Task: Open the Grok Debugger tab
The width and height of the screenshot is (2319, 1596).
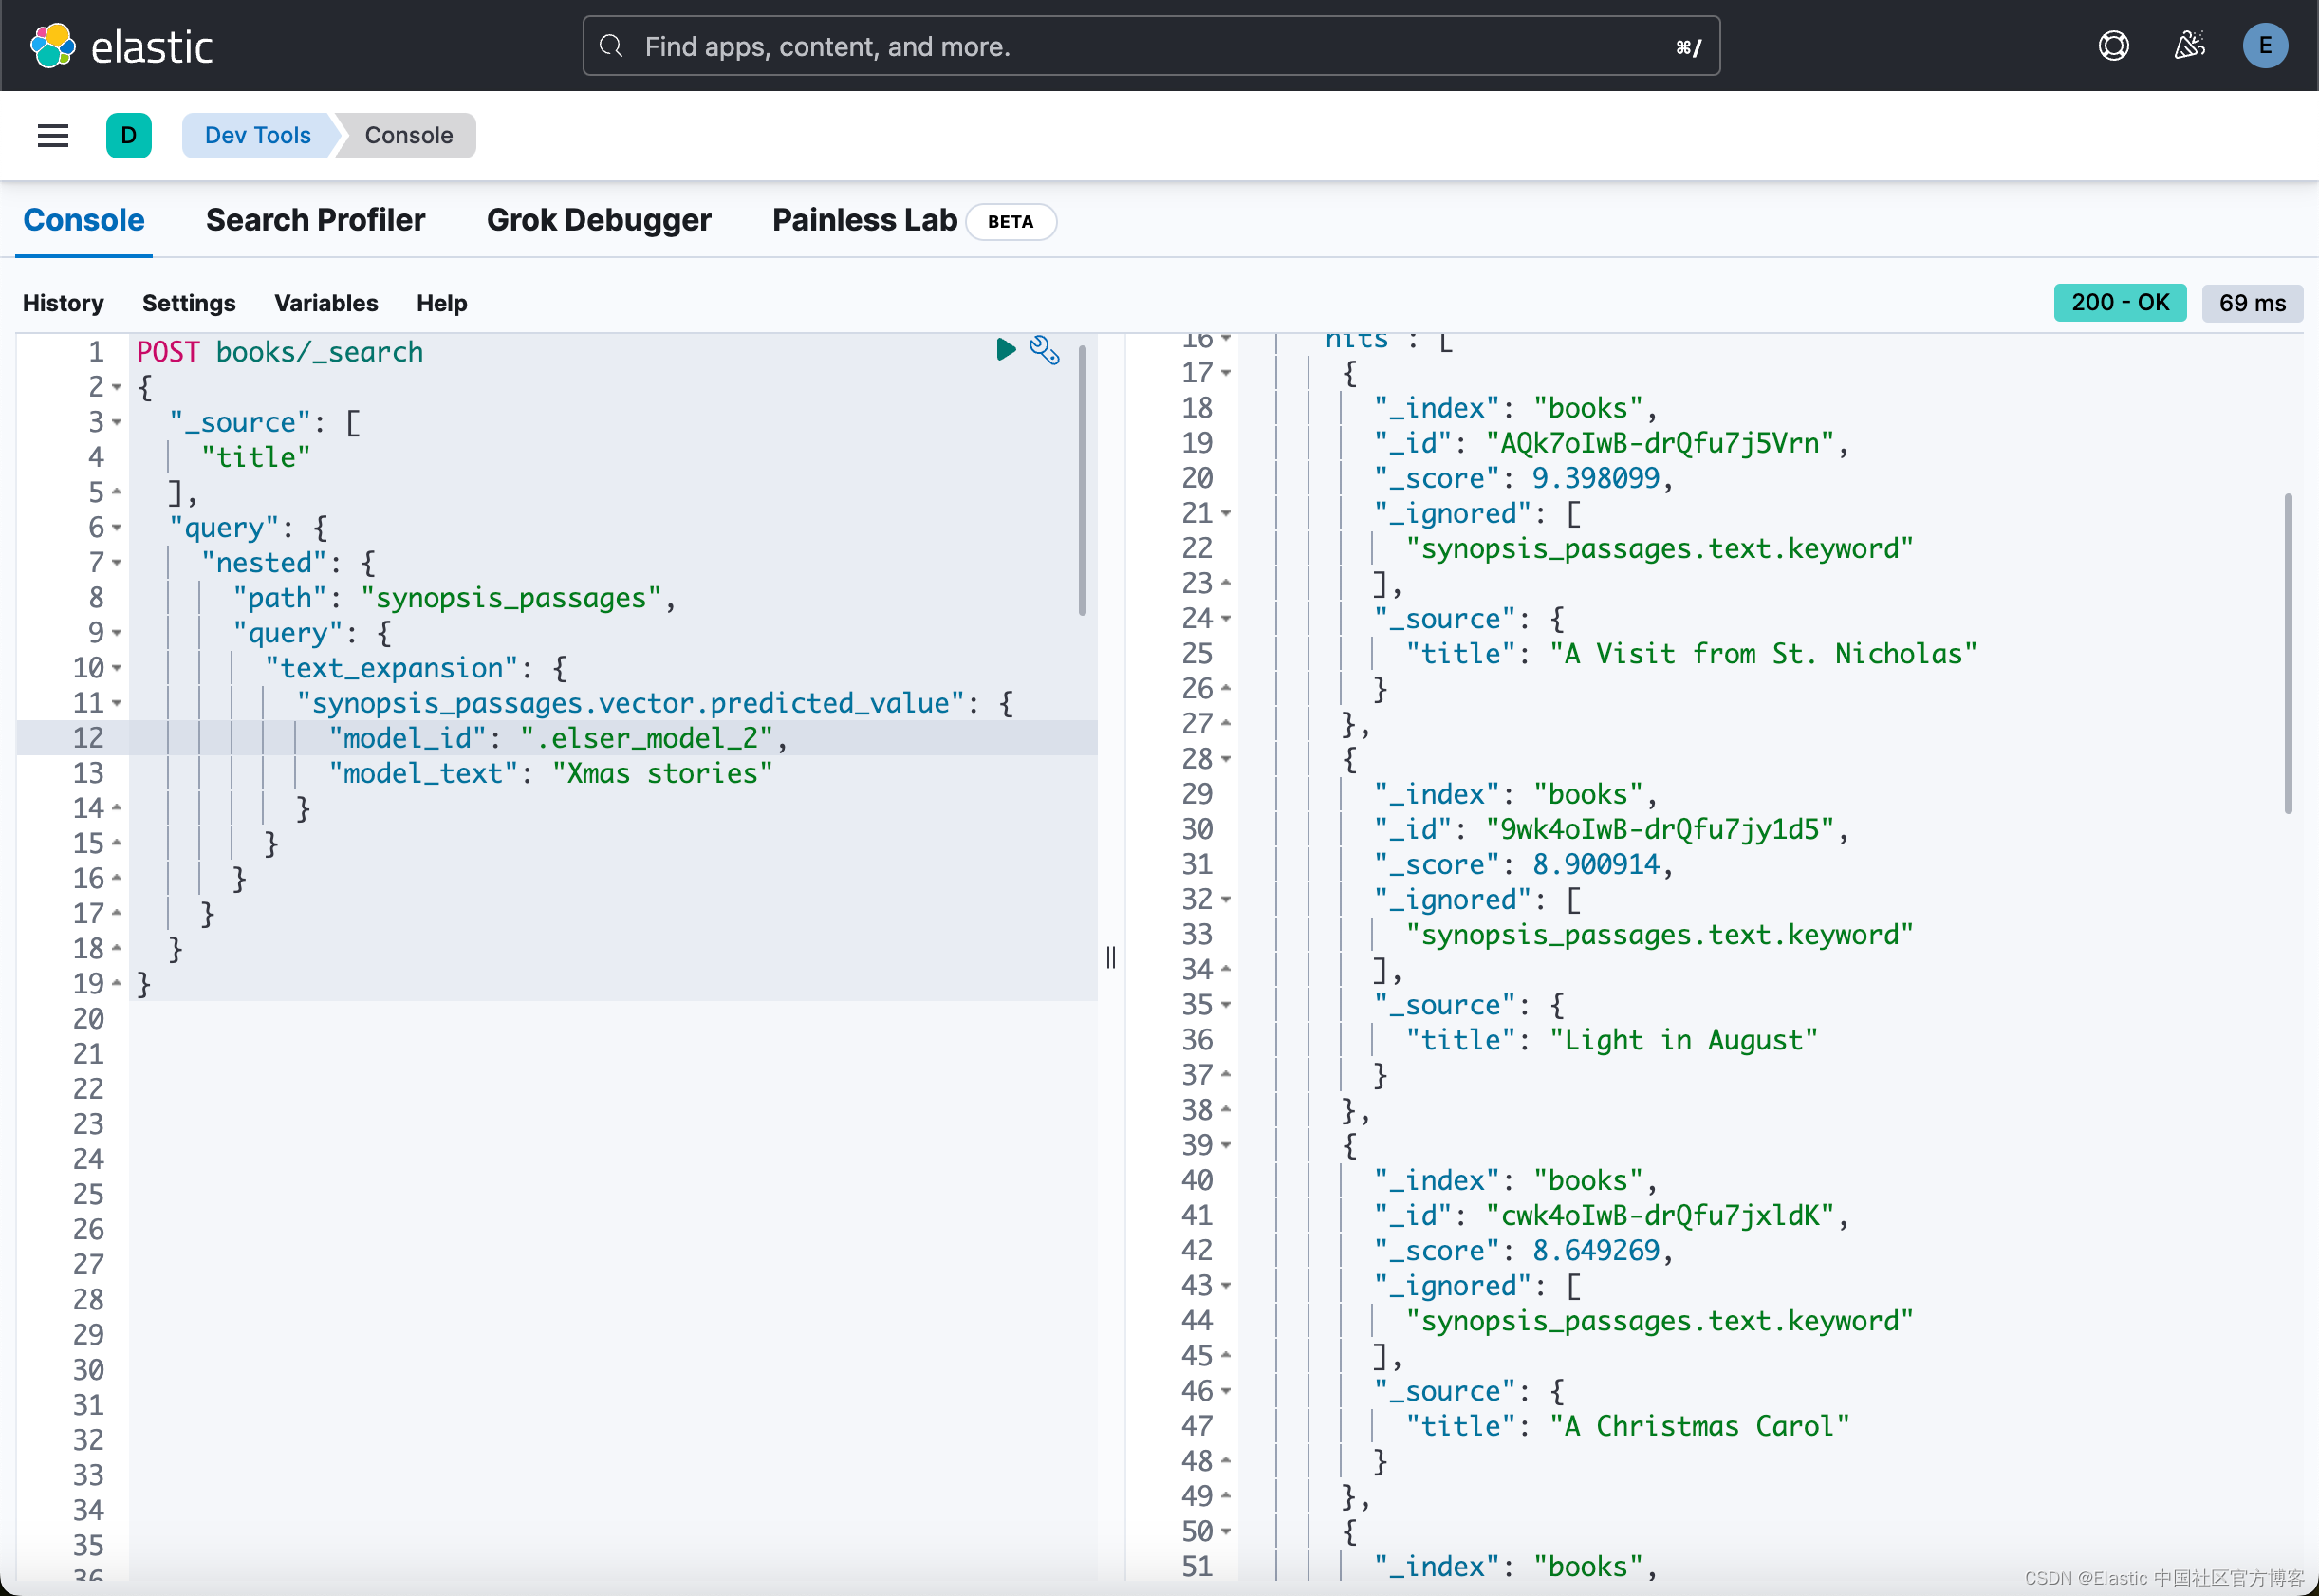Action: tap(598, 220)
